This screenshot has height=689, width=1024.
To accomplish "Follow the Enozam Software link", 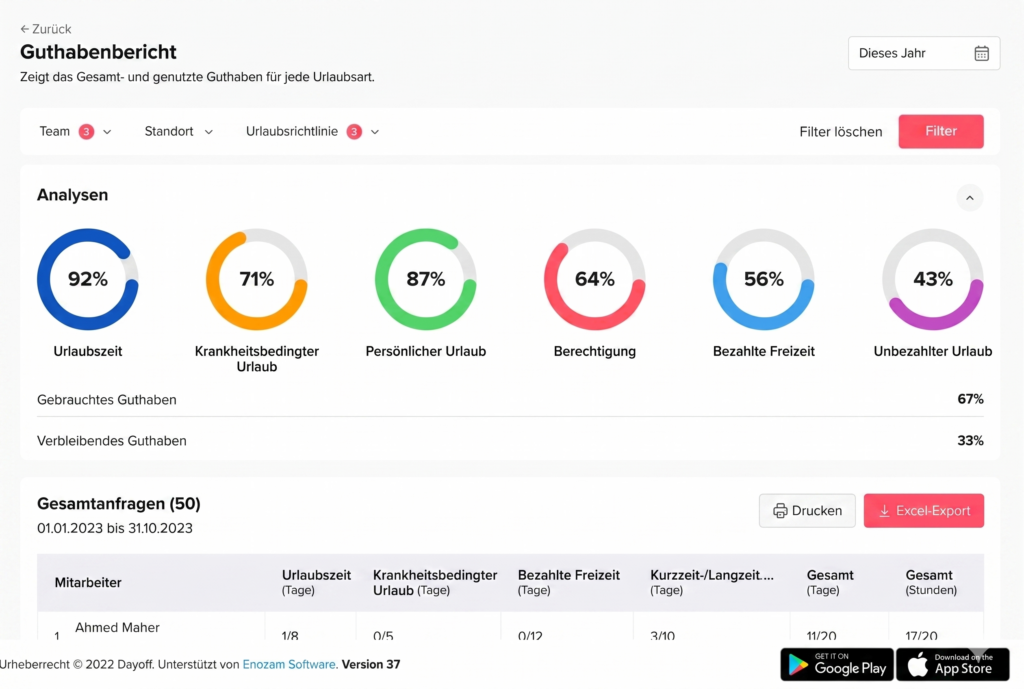I will click(289, 664).
